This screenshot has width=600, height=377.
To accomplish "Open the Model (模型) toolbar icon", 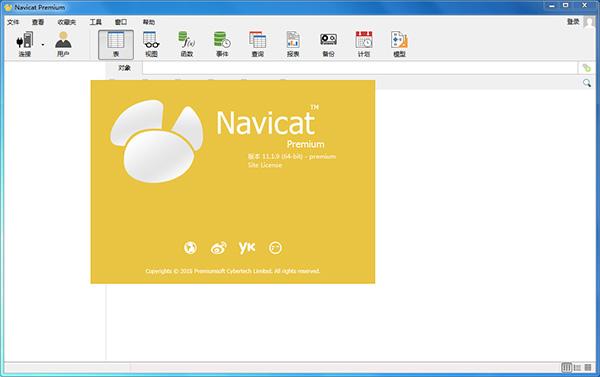I will [x=399, y=43].
